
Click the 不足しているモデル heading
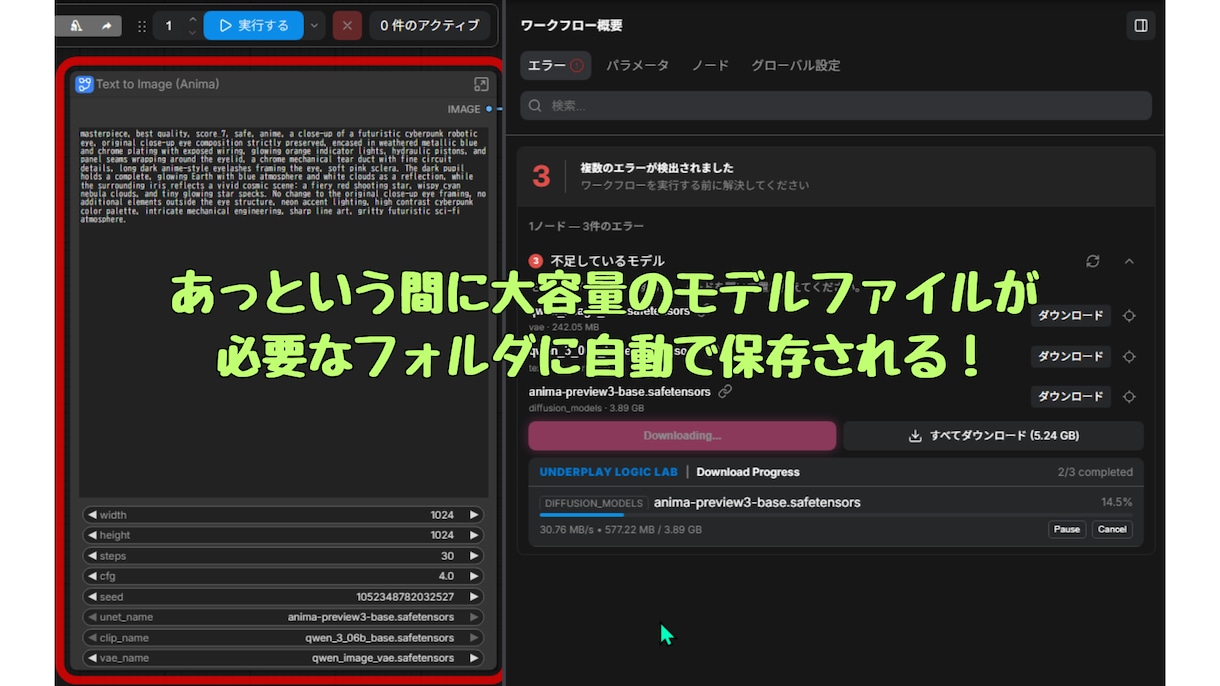[x=607, y=261]
